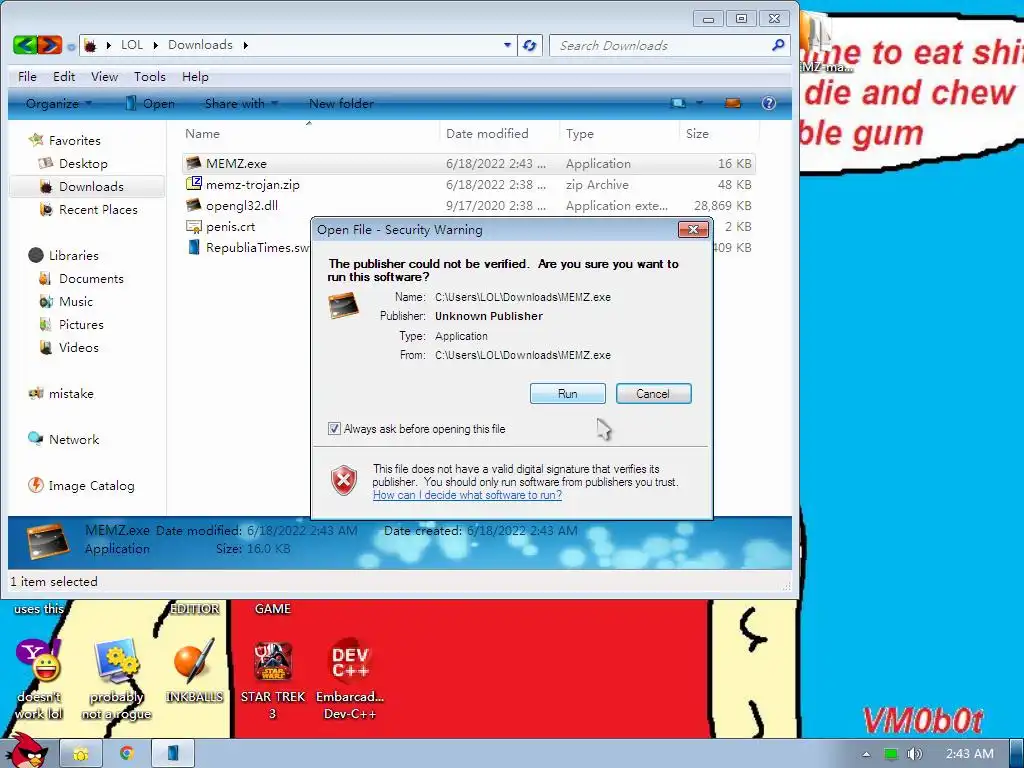Open the File menu
This screenshot has height=768, width=1024.
click(x=27, y=77)
